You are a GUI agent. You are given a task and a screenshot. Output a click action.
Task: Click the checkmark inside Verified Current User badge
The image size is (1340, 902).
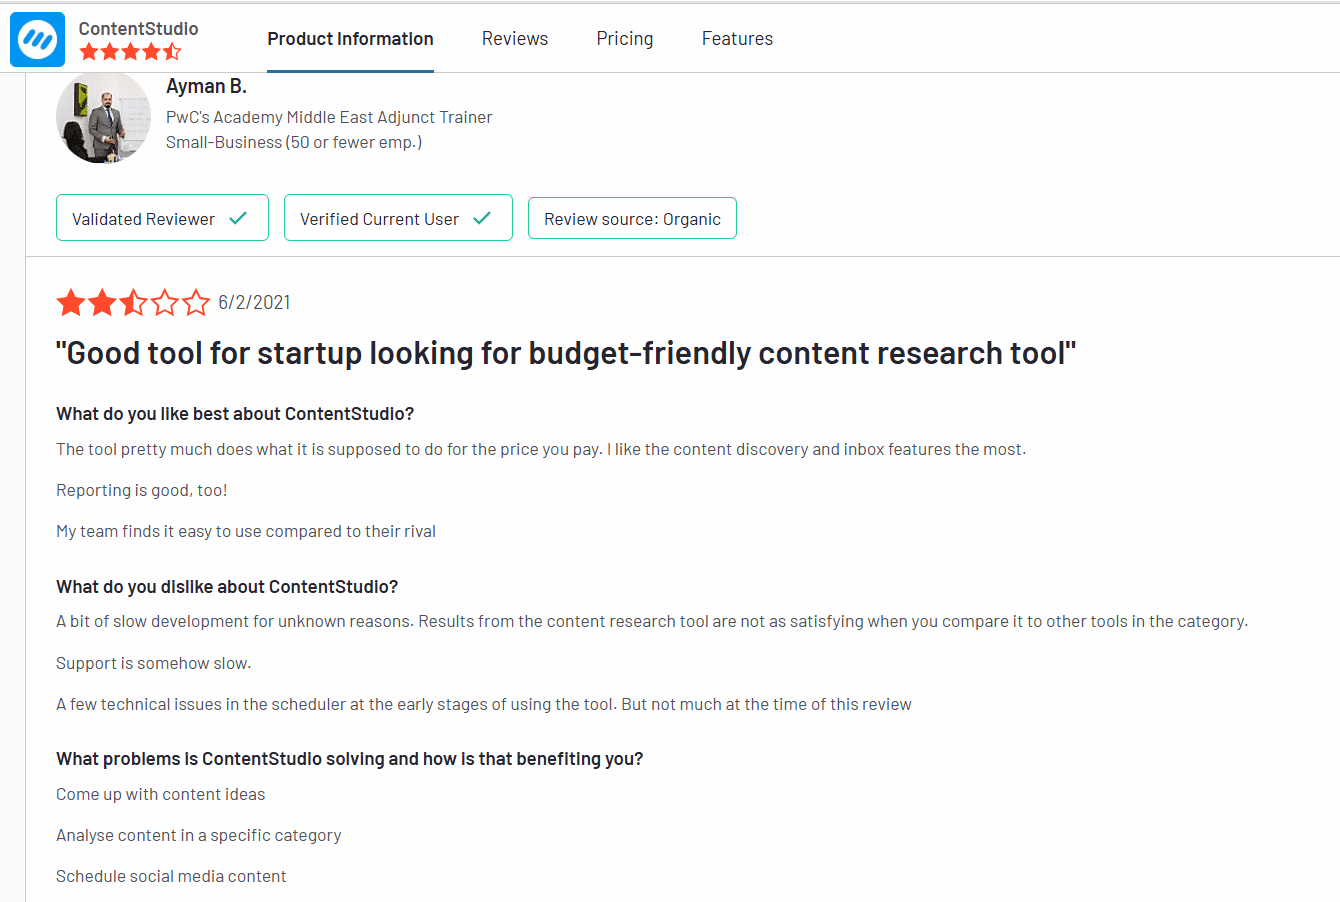[x=482, y=217]
